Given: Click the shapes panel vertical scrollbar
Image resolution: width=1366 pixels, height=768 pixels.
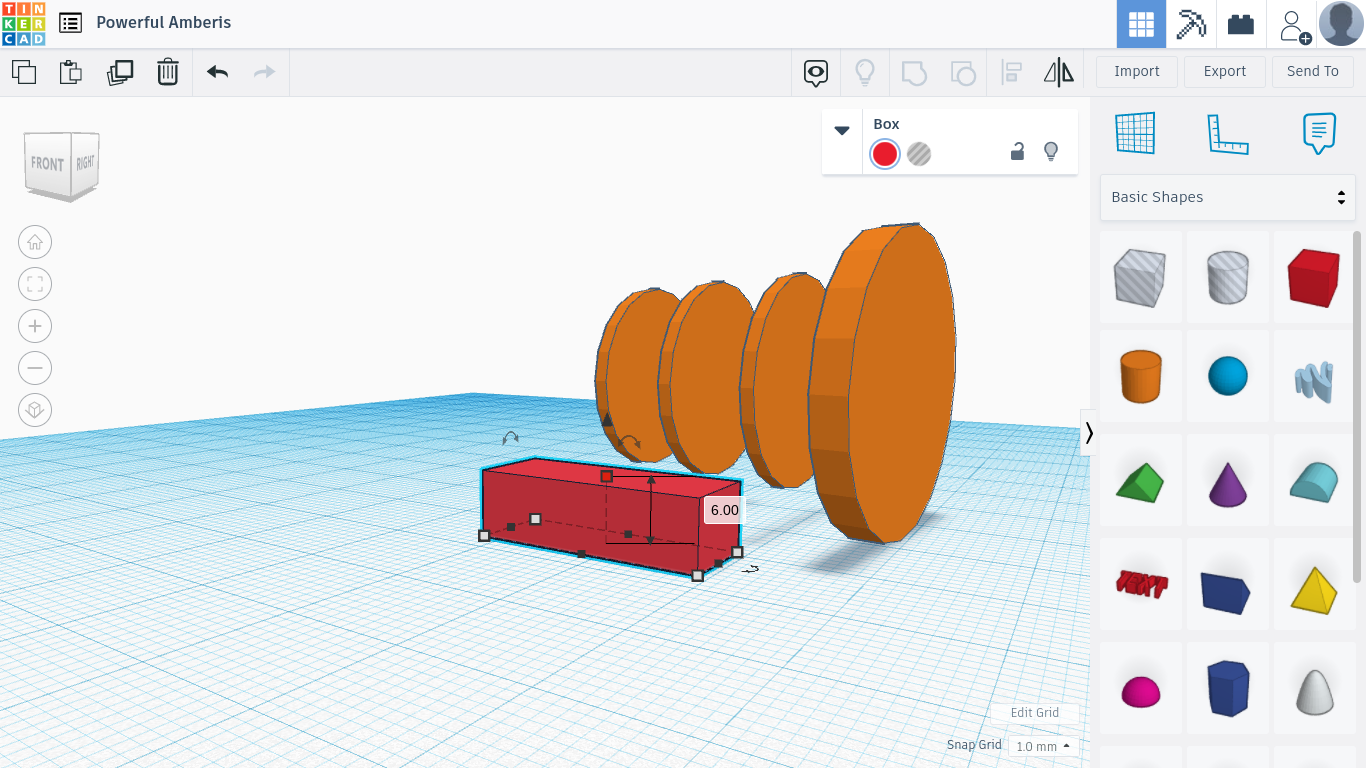Looking at the screenshot, I should 1357,406.
